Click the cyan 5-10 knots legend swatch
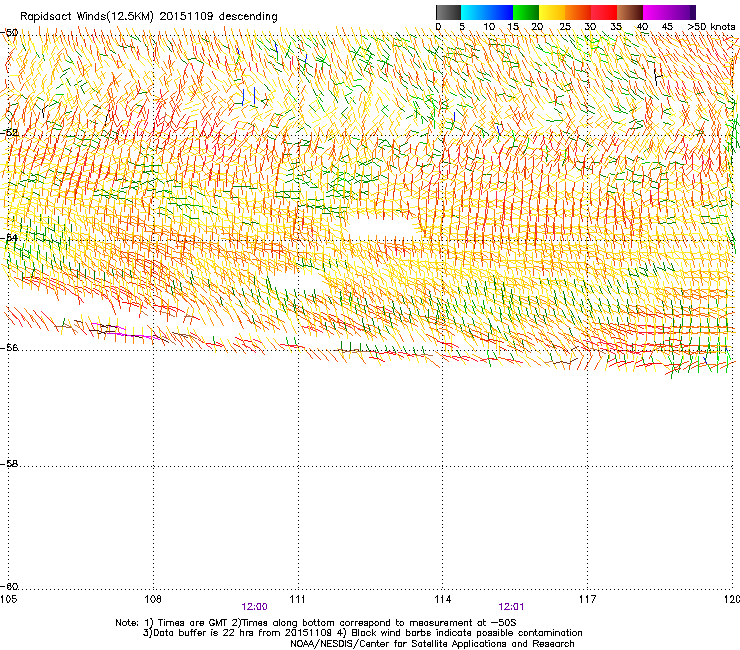Screen dimensions: 740x650 click(474, 12)
